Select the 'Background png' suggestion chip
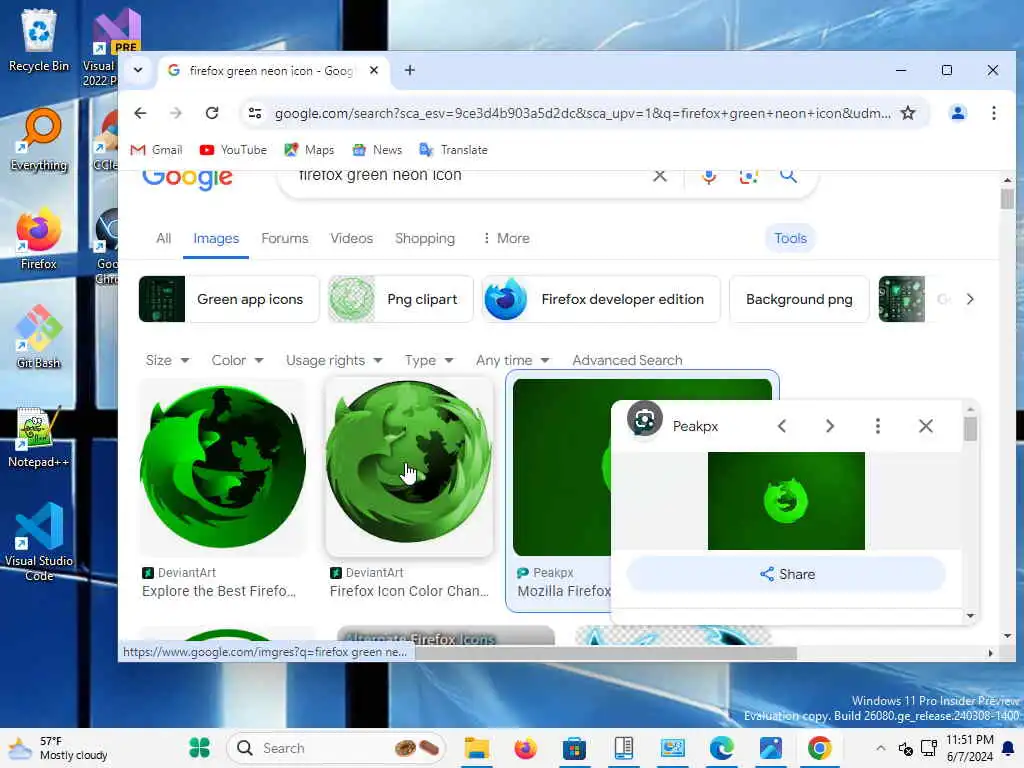The height and width of the screenshot is (768, 1024). pos(799,299)
